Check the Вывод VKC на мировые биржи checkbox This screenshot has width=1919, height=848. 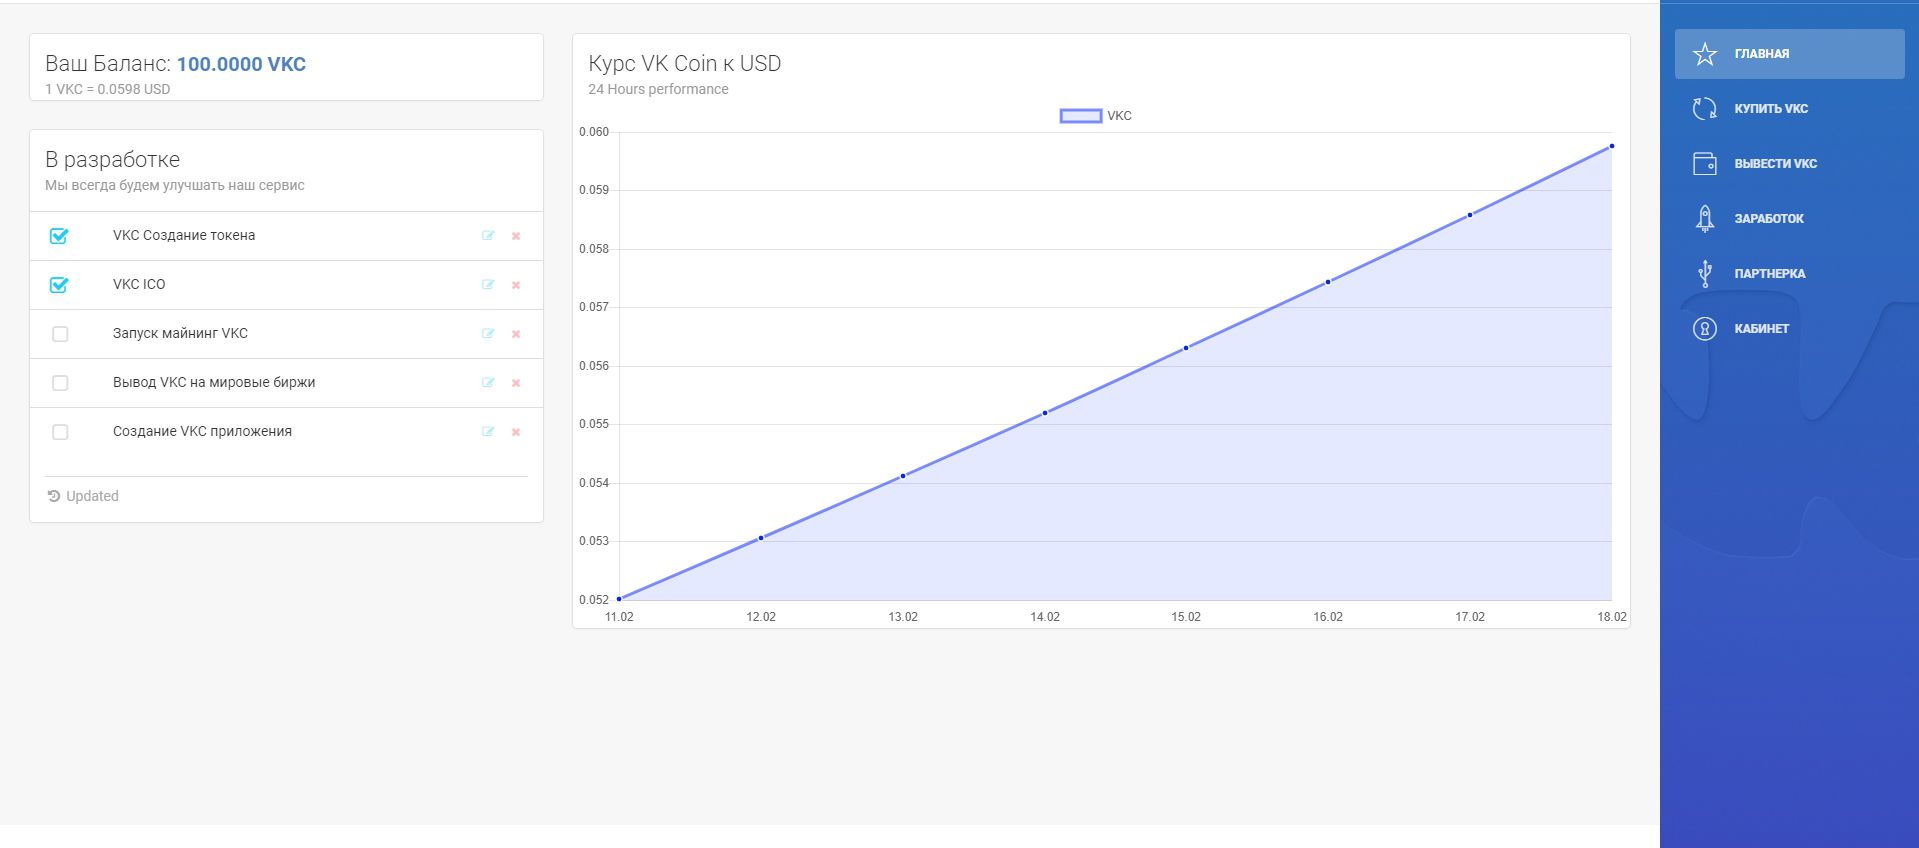tap(60, 383)
